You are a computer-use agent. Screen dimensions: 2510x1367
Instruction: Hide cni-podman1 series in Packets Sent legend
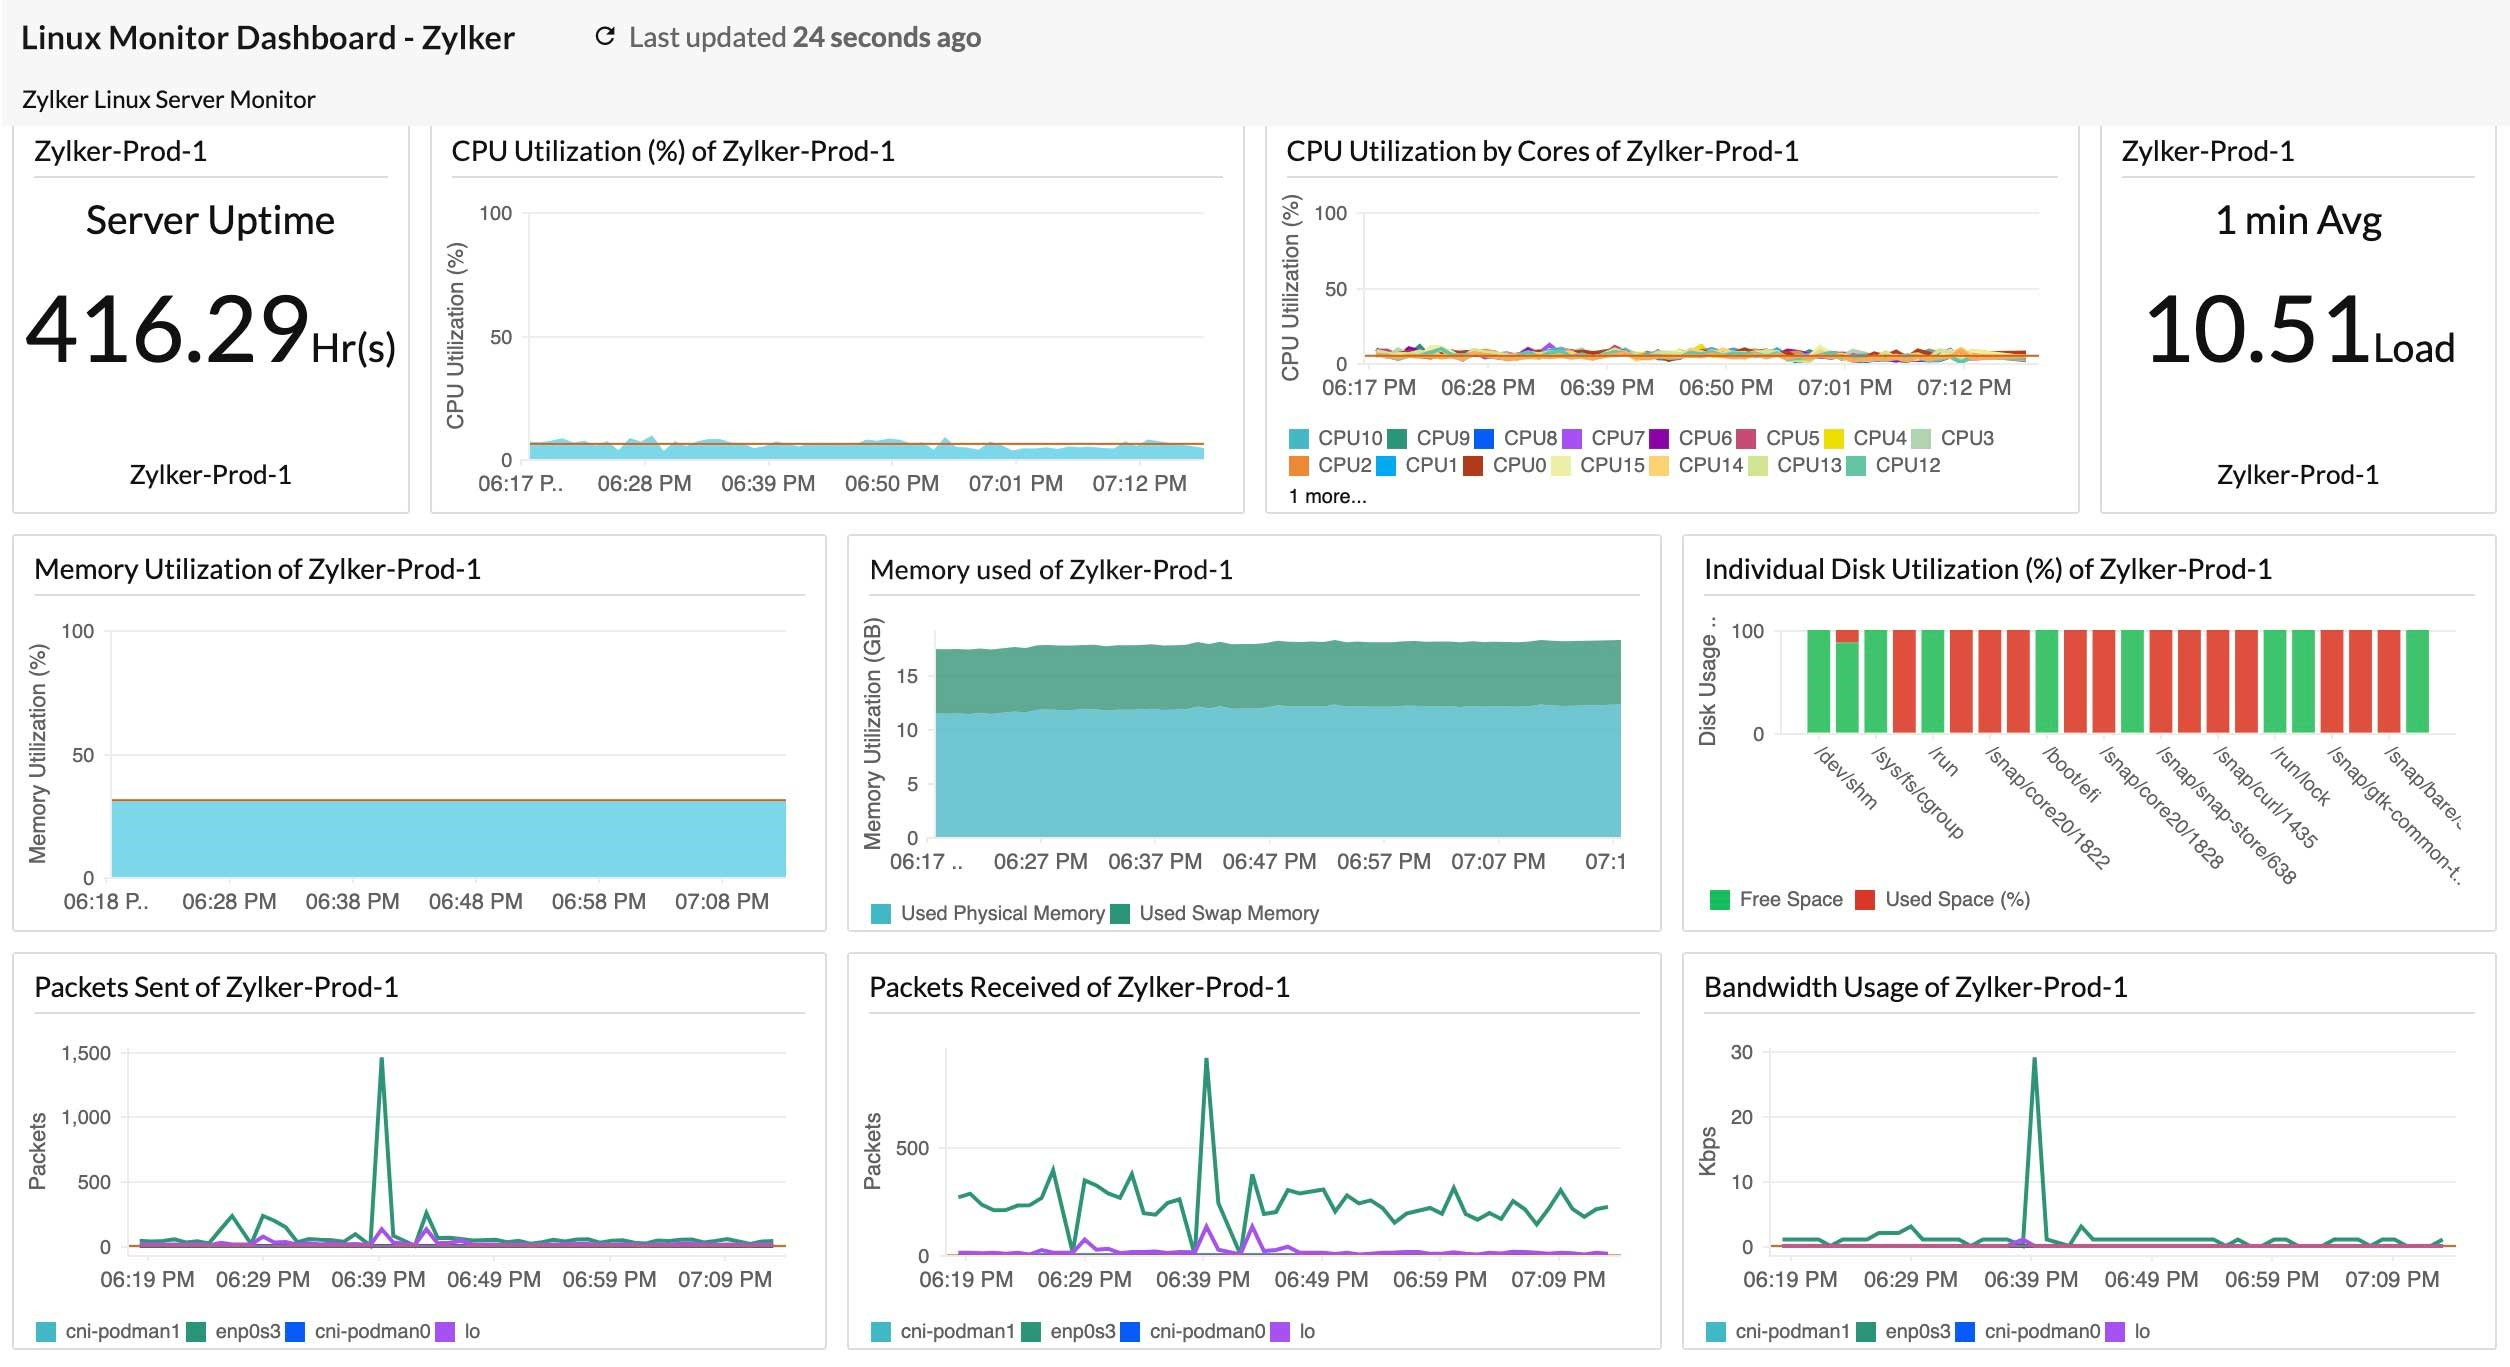108,1331
